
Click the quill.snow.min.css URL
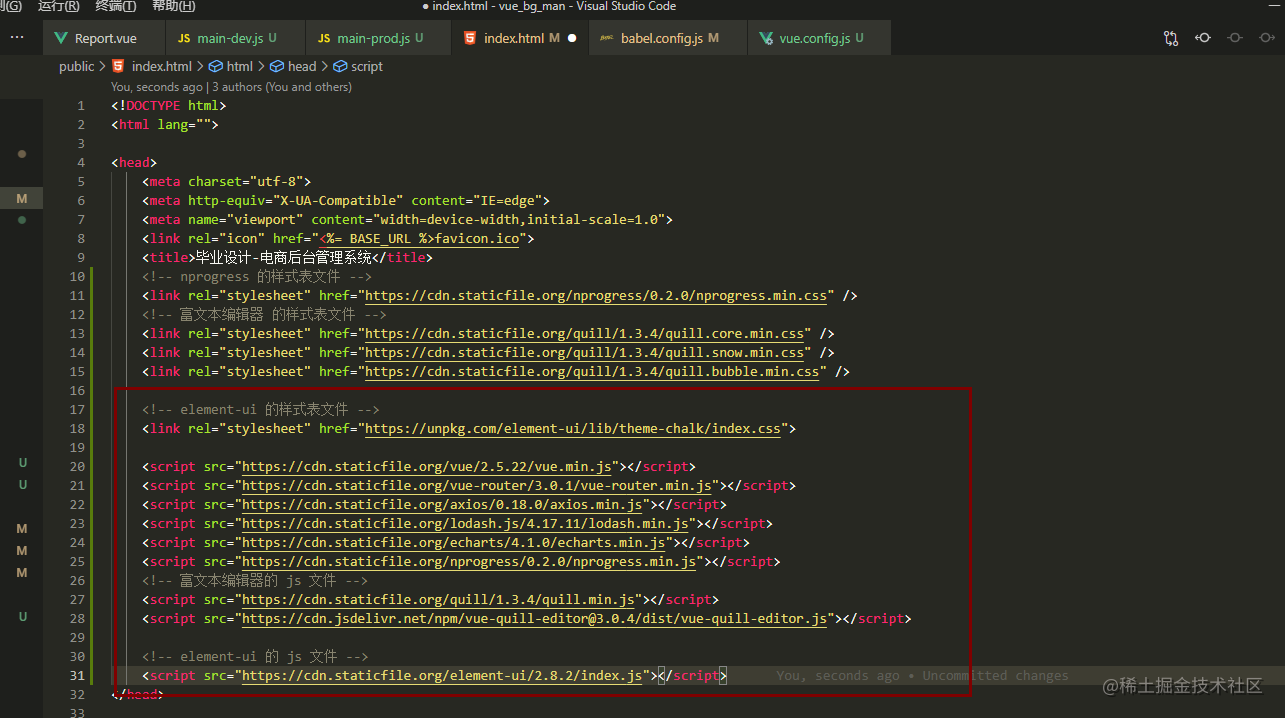pos(585,353)
